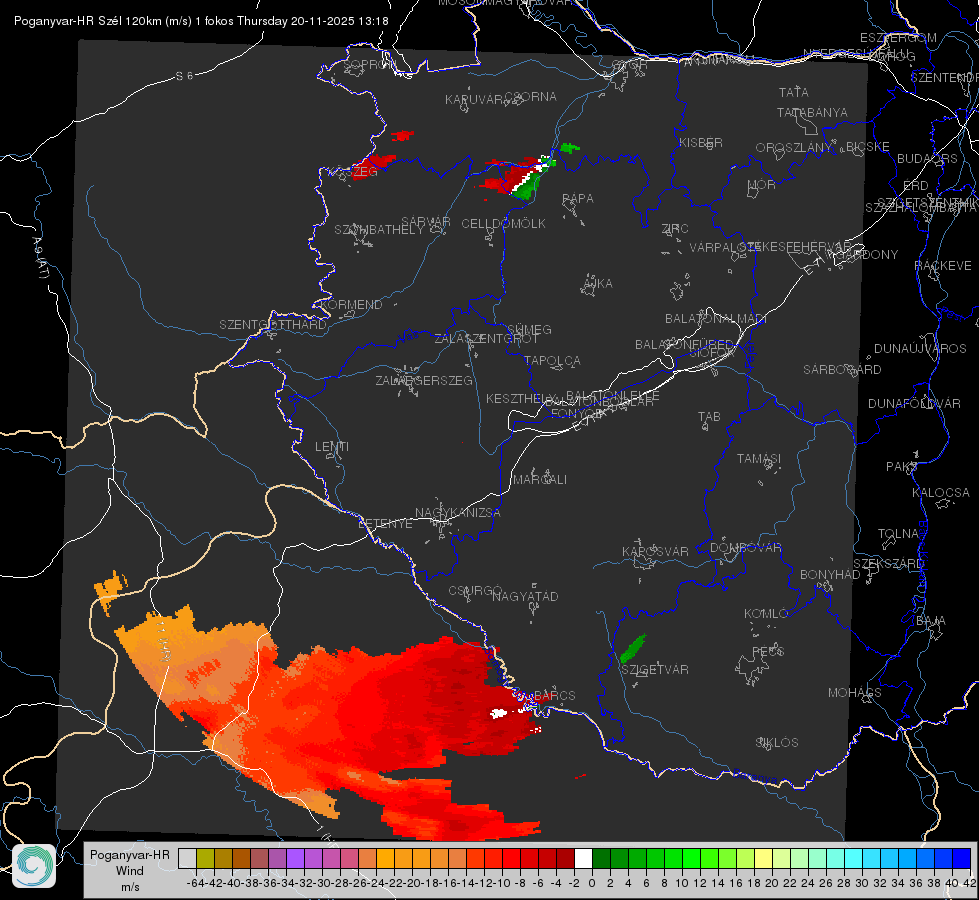The width and height of the screenshot is (979, 900).
Task: Click the KISBÉR city label
Action: [701, 142]
